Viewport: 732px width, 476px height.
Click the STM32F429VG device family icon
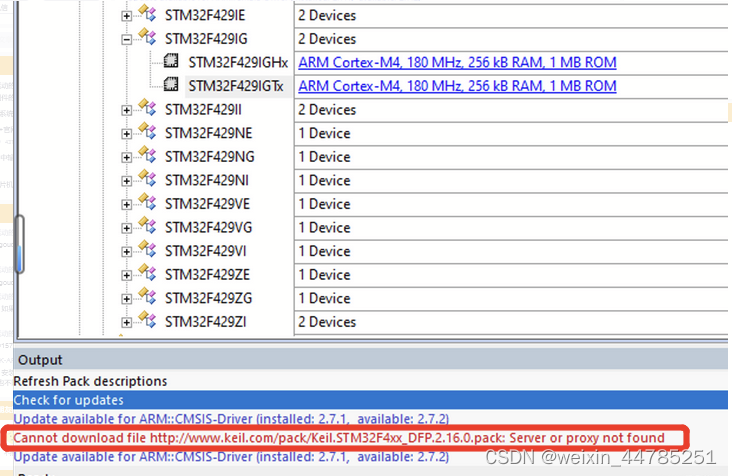(x=148, y=225)
